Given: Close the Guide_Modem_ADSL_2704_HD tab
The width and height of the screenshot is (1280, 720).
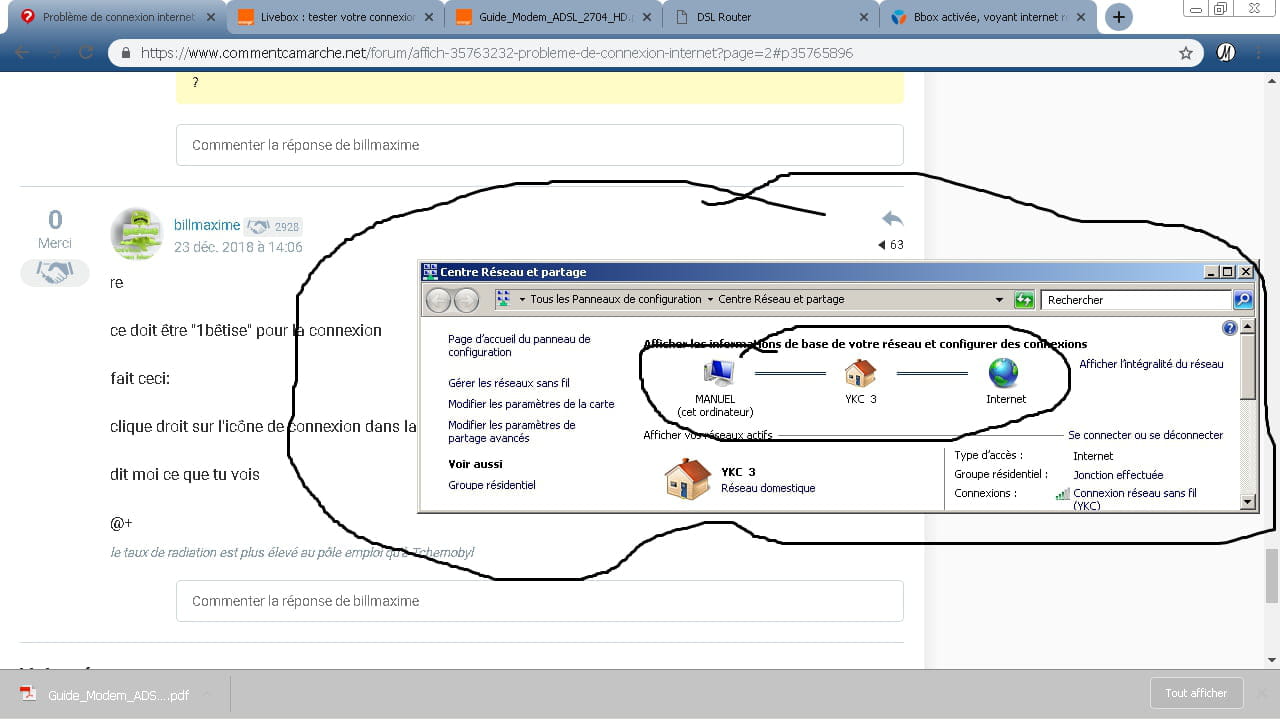Looking at the screenshot, I should coord(645,17).
